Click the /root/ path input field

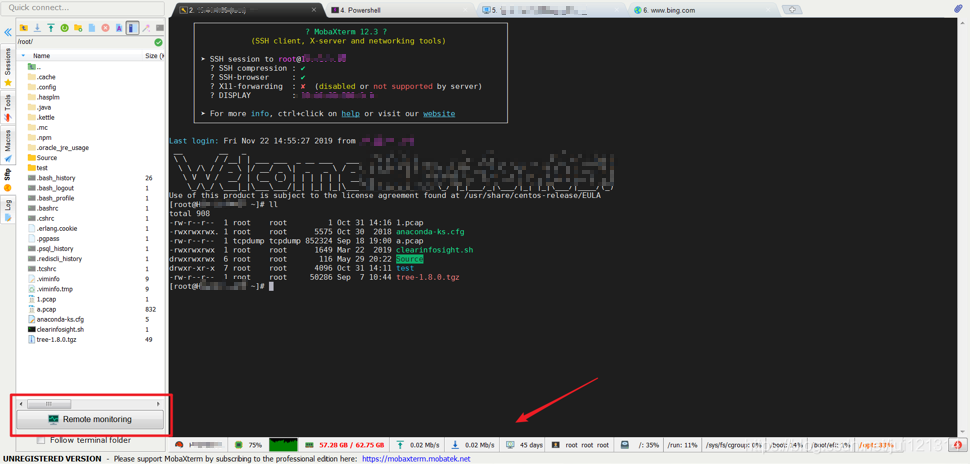coord(85,42)
